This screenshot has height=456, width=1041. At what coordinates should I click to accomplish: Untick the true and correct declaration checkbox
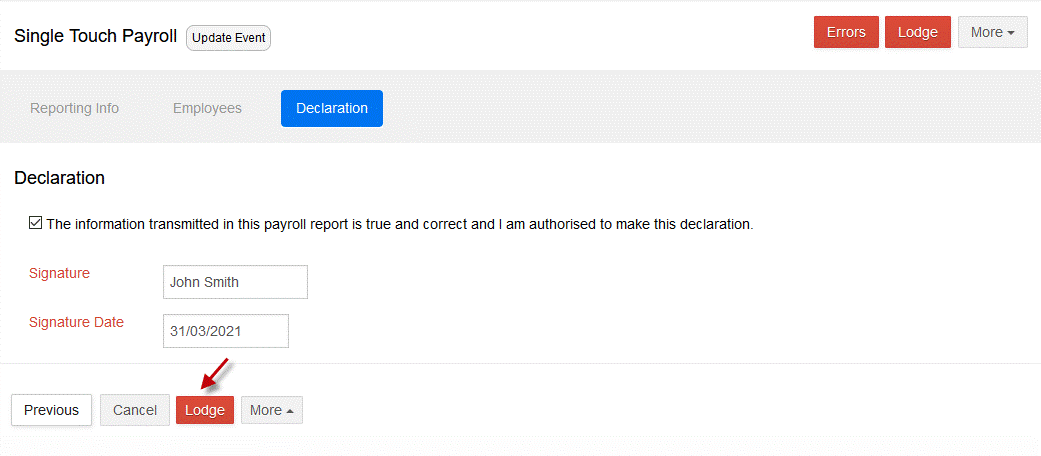click(x=35, y=224)
